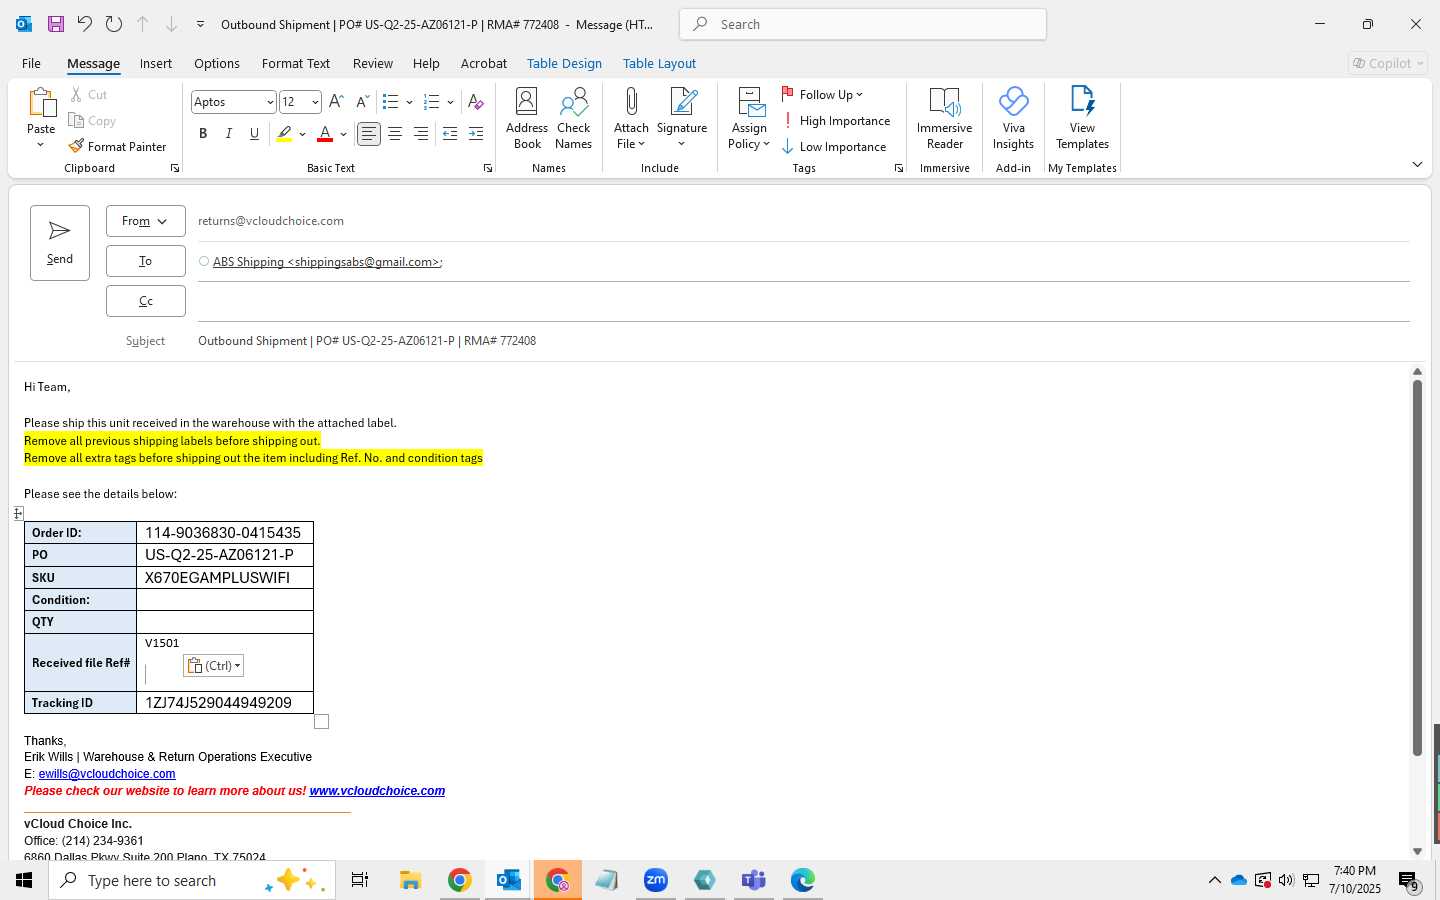Image resolution: width=1440 pixels, height=900 pixels.
Task: Click Check Names
Action: point(574,118)
